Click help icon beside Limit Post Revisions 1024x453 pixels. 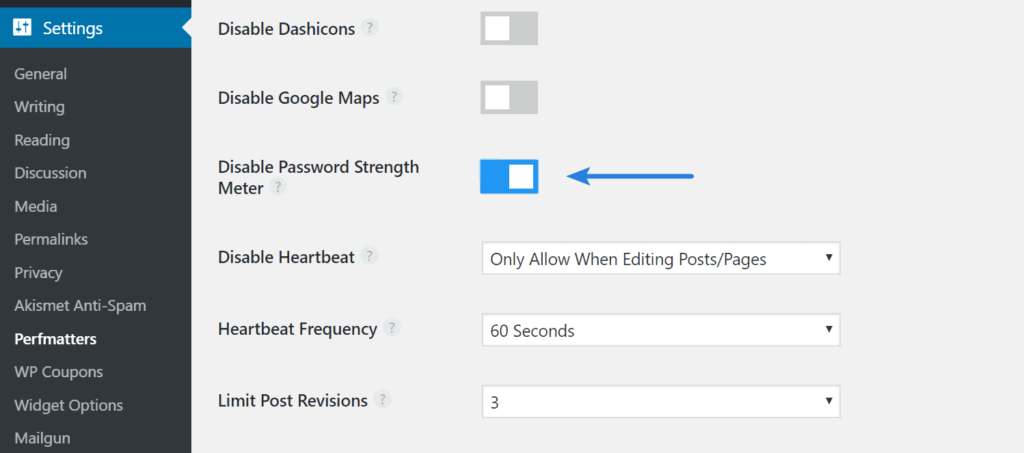click(x=383, y=400)
